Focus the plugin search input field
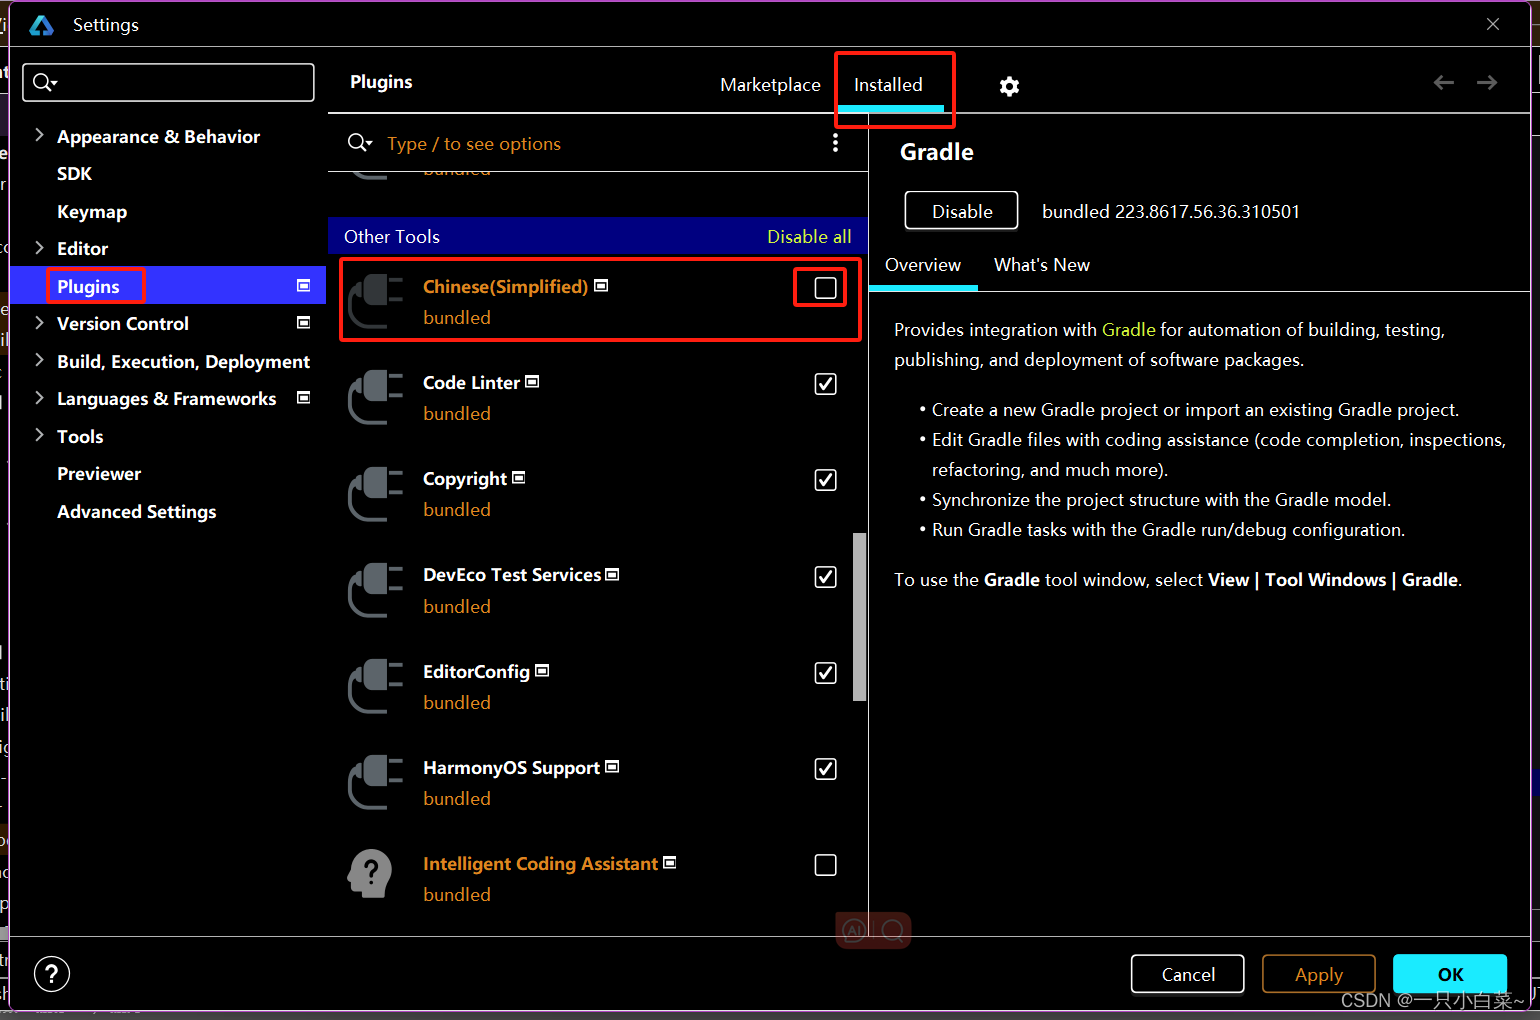 (x=600, y=143)
